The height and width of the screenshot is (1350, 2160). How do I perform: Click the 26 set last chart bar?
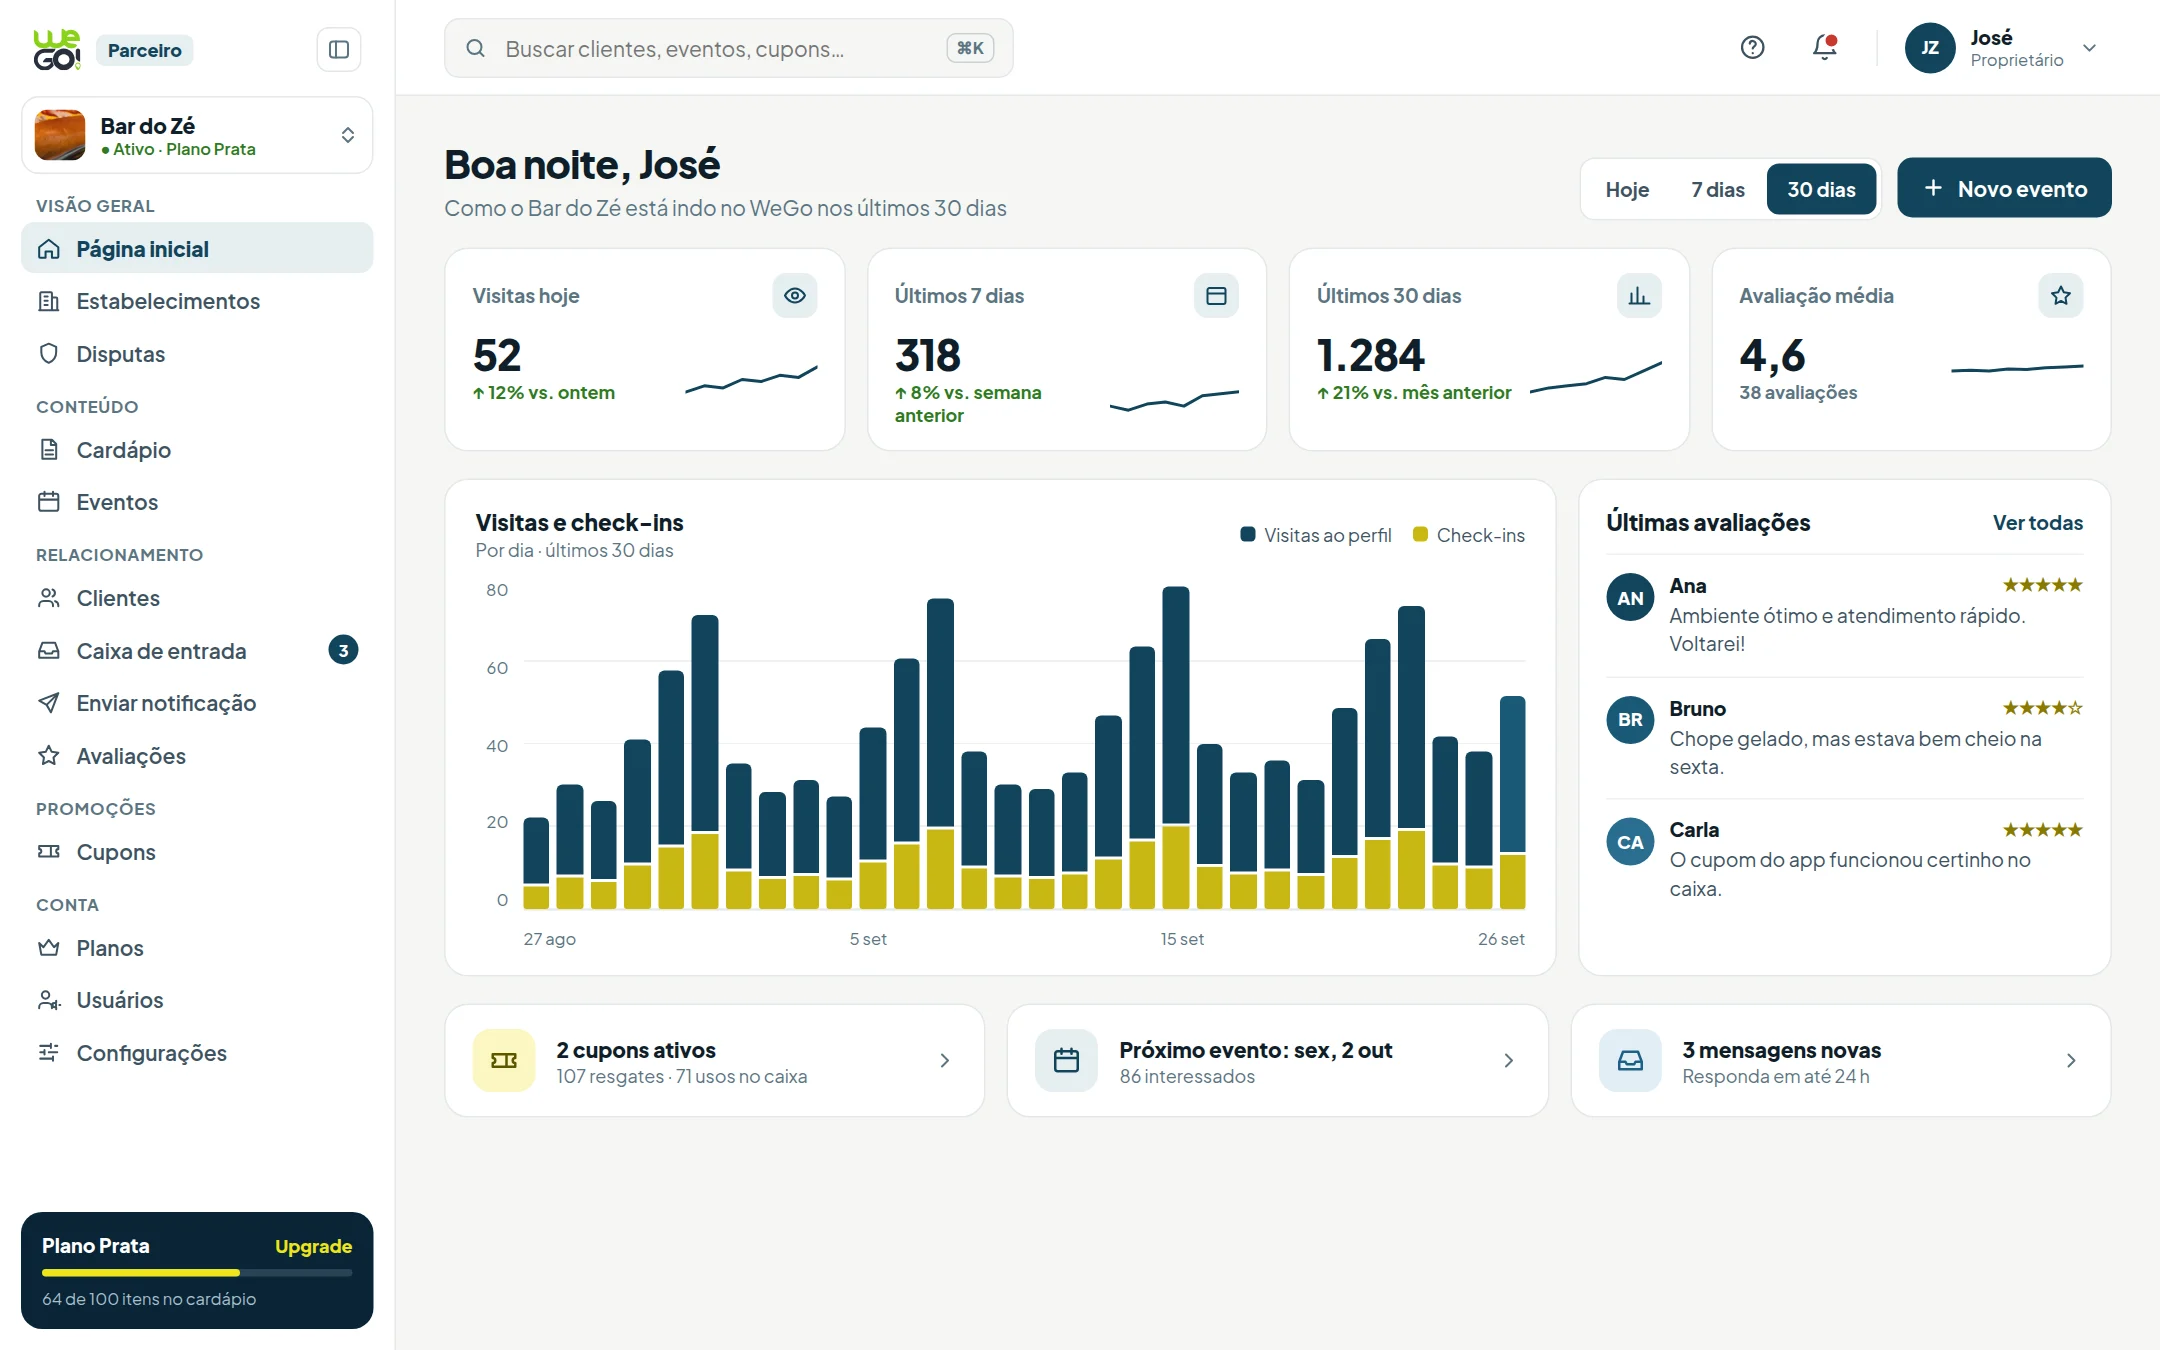pyautogui.click(x=1513, y=803)
